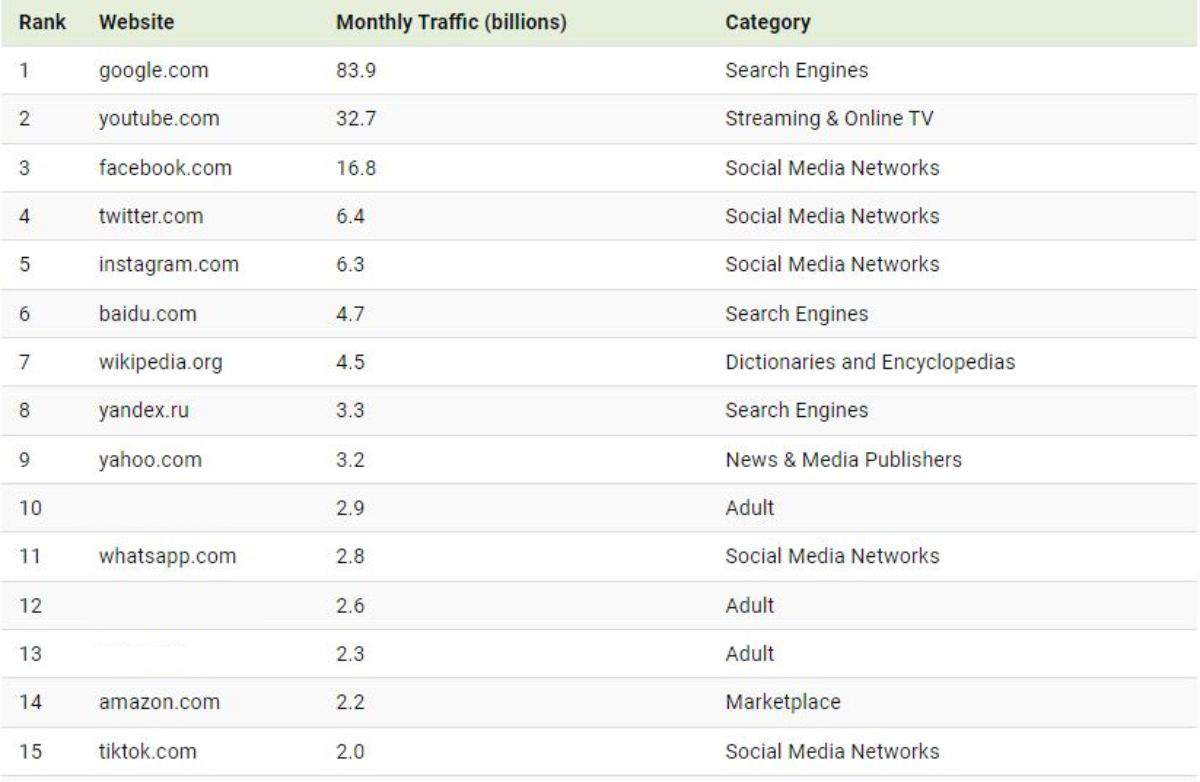Click the google.com website entry

point(153,71)
